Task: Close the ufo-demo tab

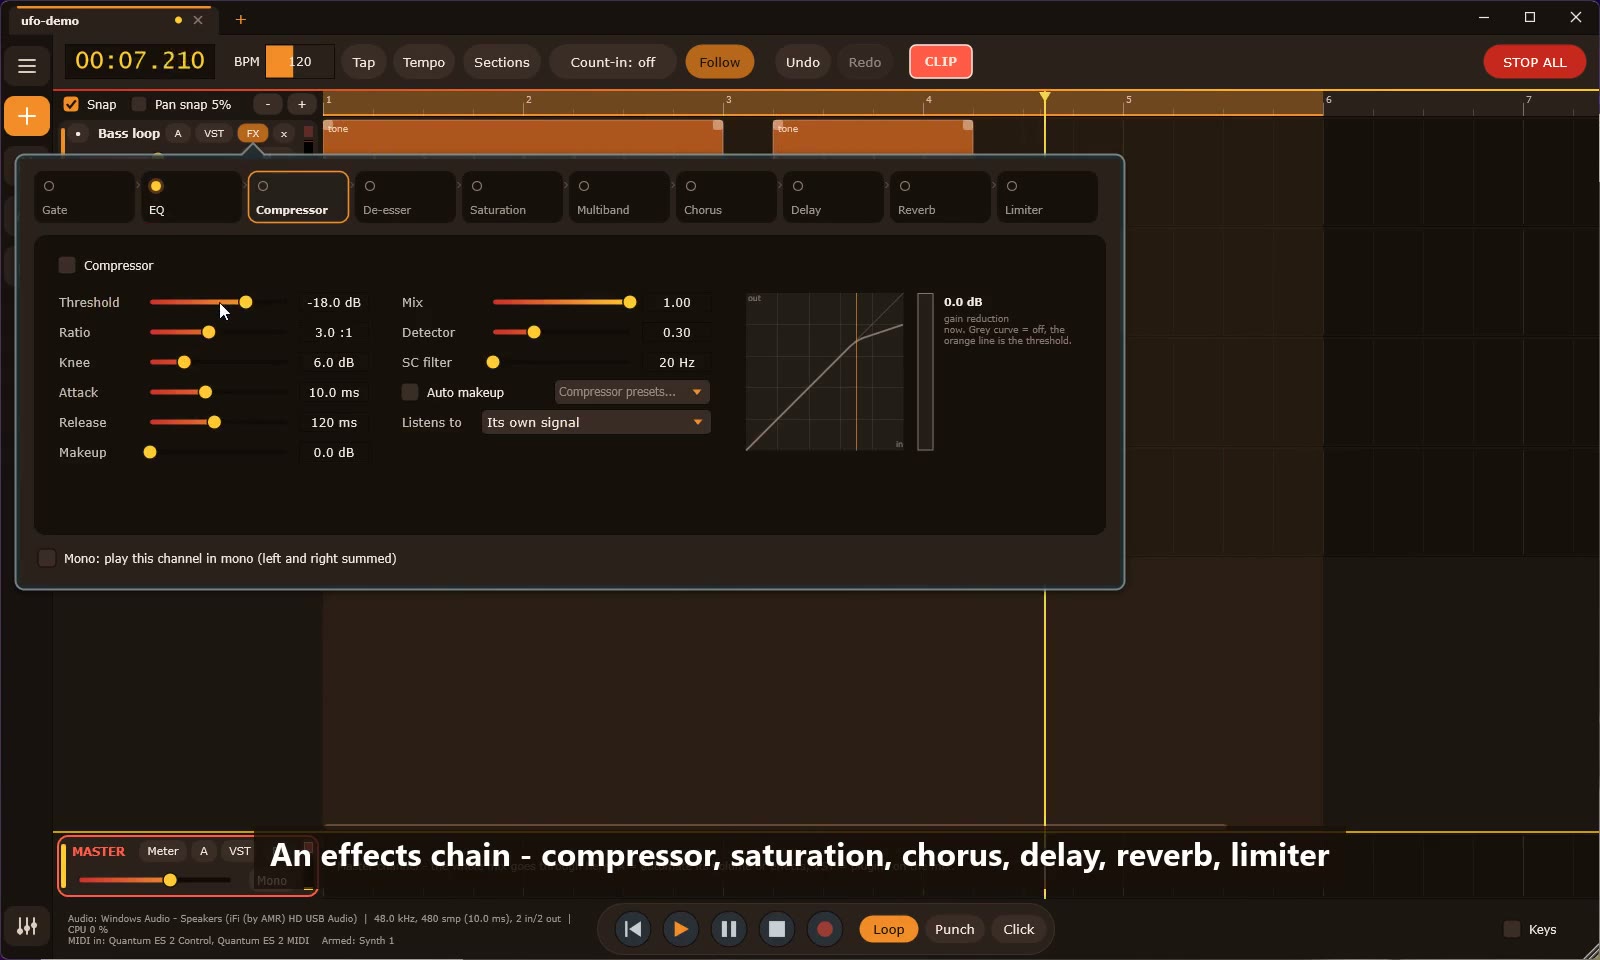Action: click(198, 20)
